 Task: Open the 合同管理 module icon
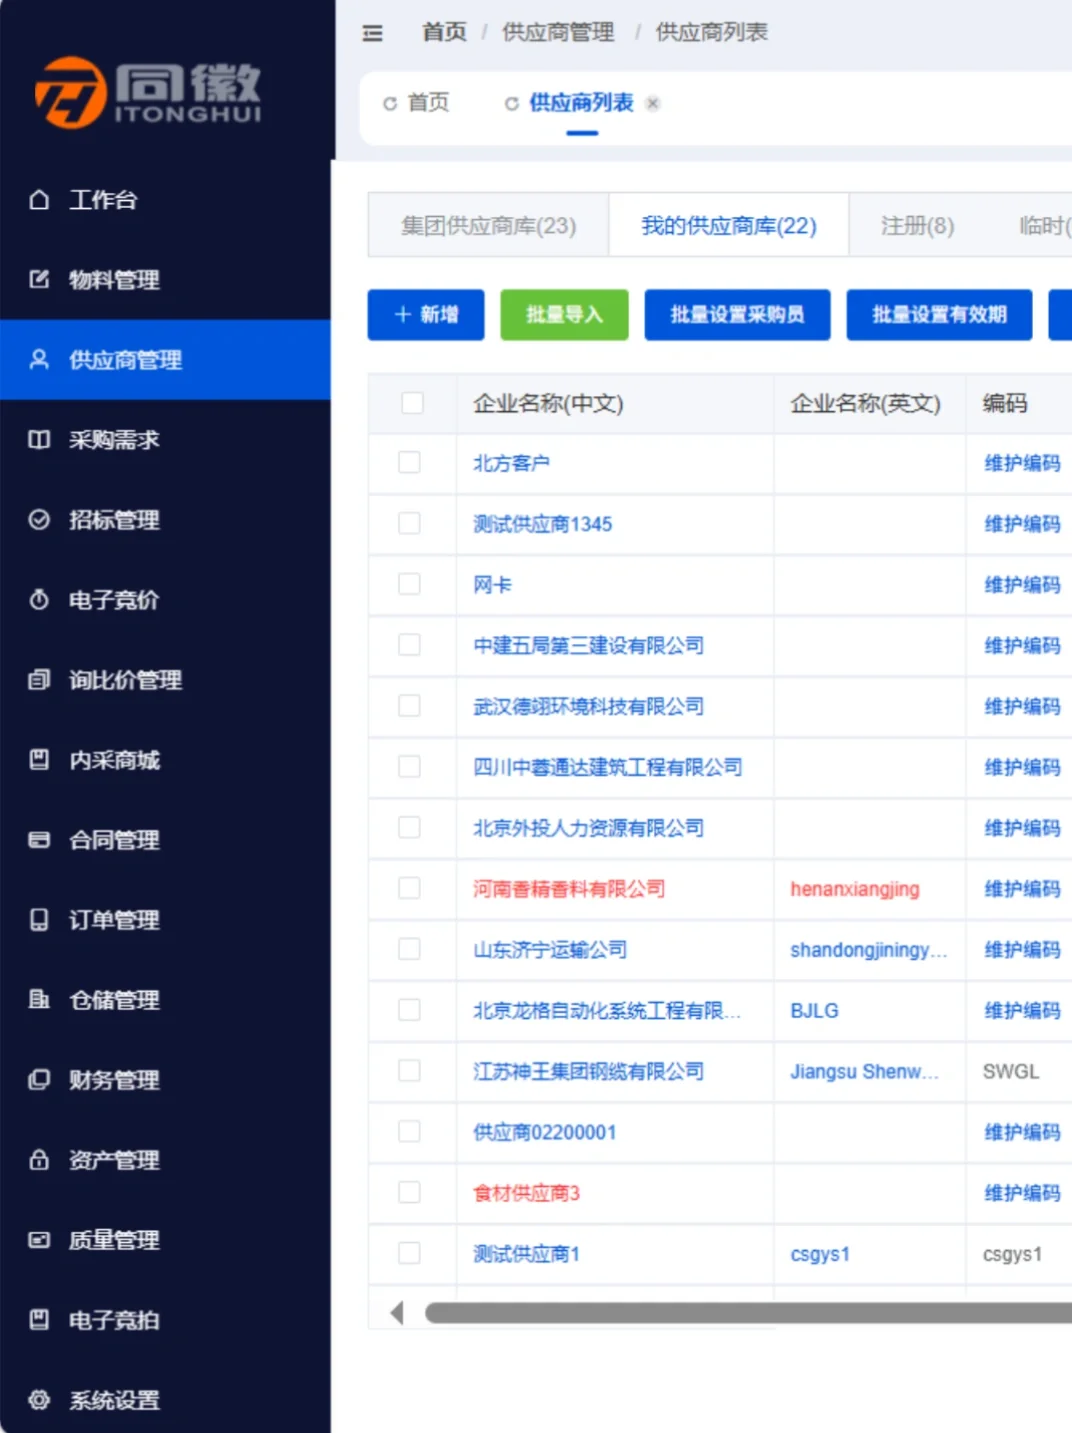click(x=38, y=841)
